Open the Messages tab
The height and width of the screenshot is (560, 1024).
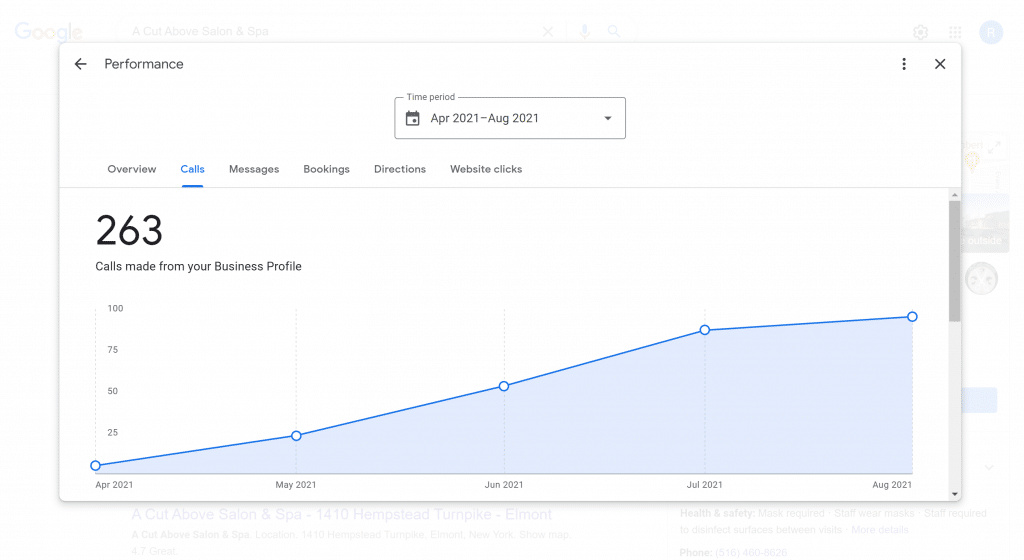[254, 169]
